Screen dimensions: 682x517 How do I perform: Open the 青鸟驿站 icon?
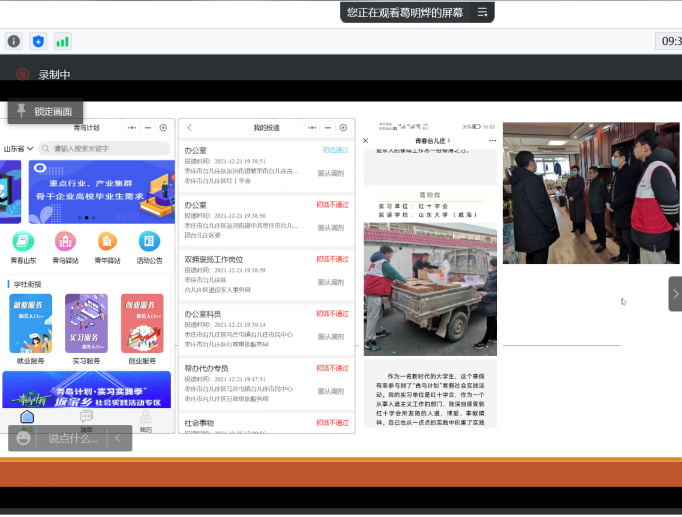point(65,242)
